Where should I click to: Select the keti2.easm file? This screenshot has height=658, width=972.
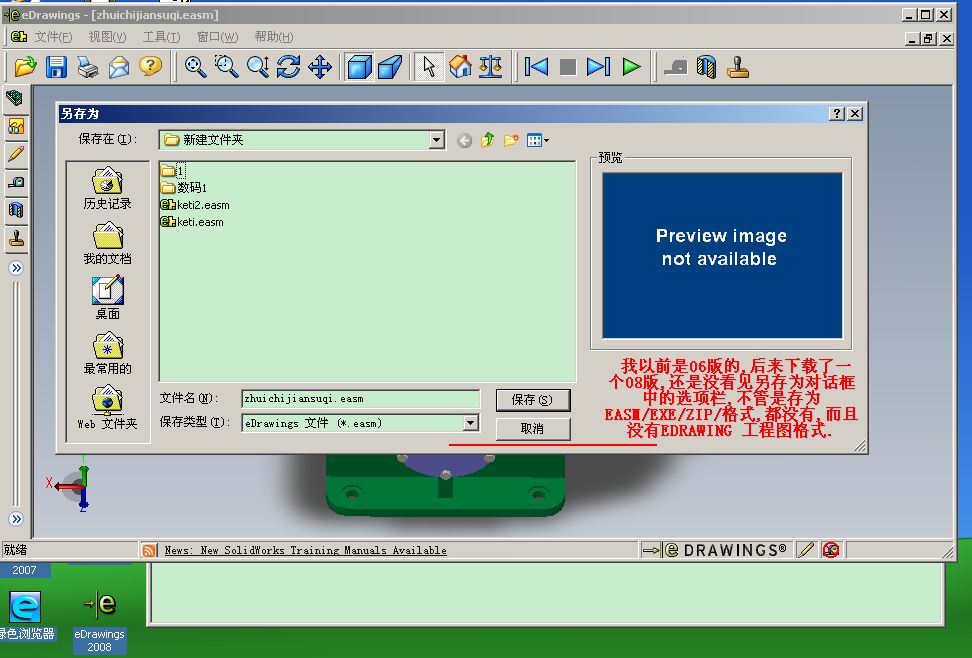click(195, 205)
